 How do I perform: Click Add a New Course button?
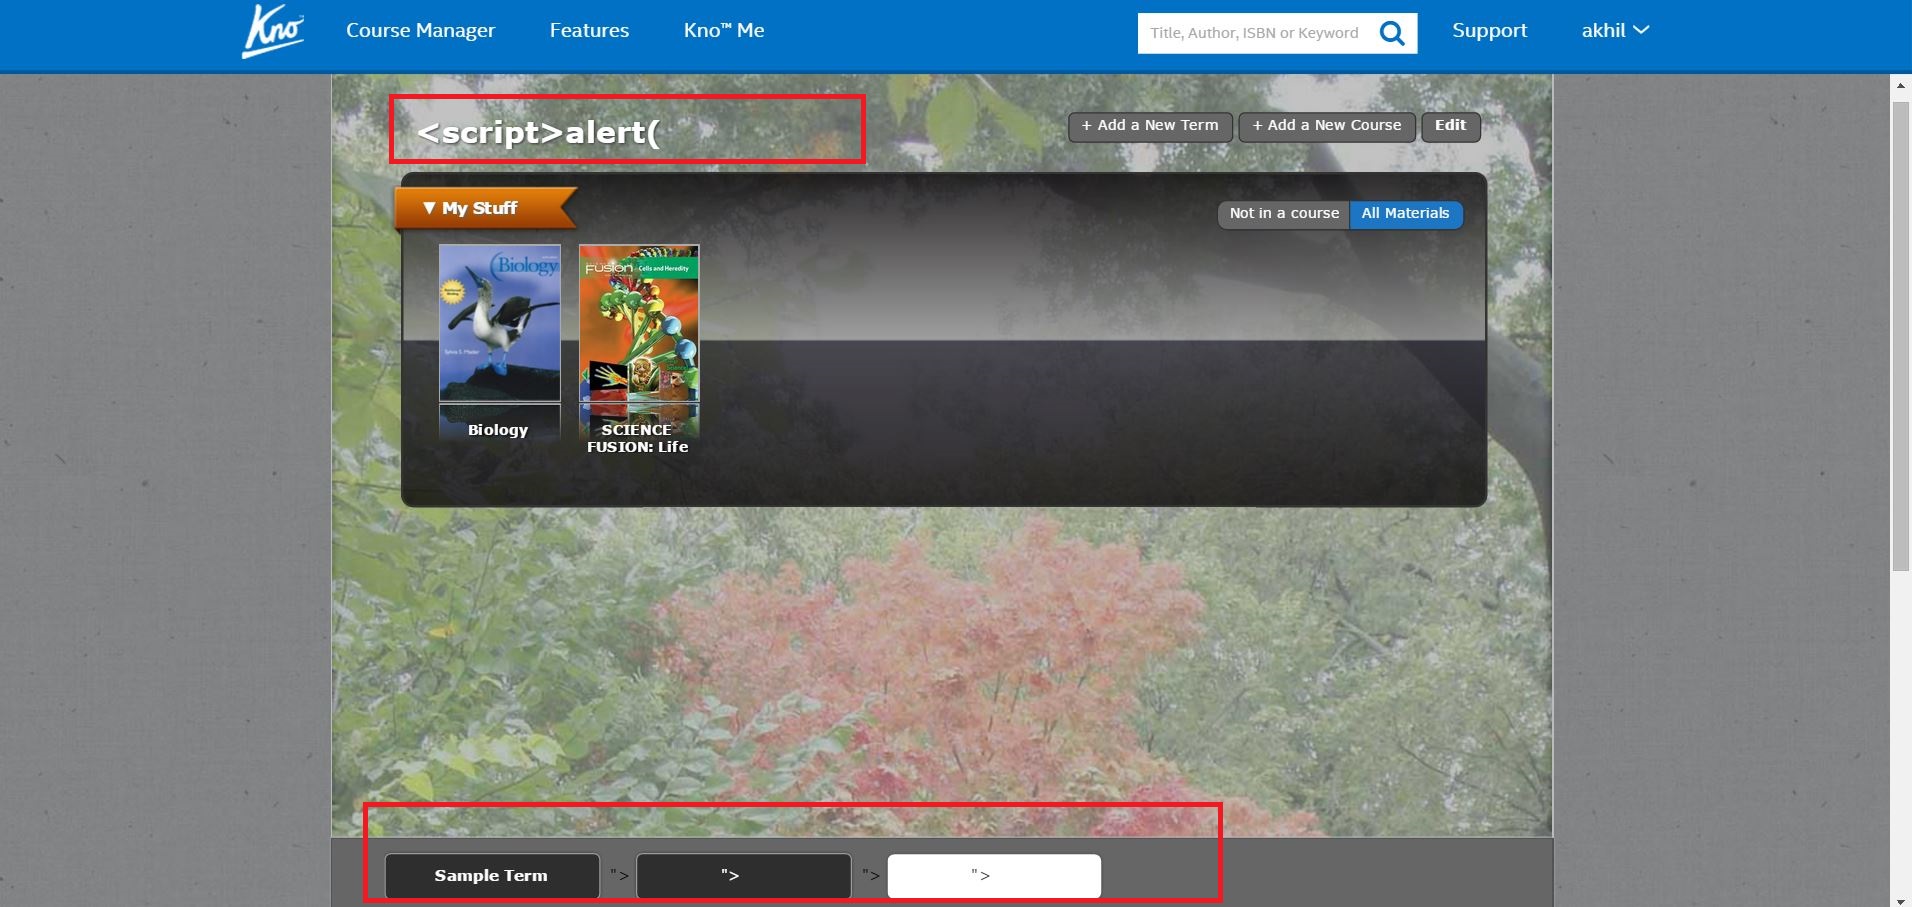pos(1327,126)
